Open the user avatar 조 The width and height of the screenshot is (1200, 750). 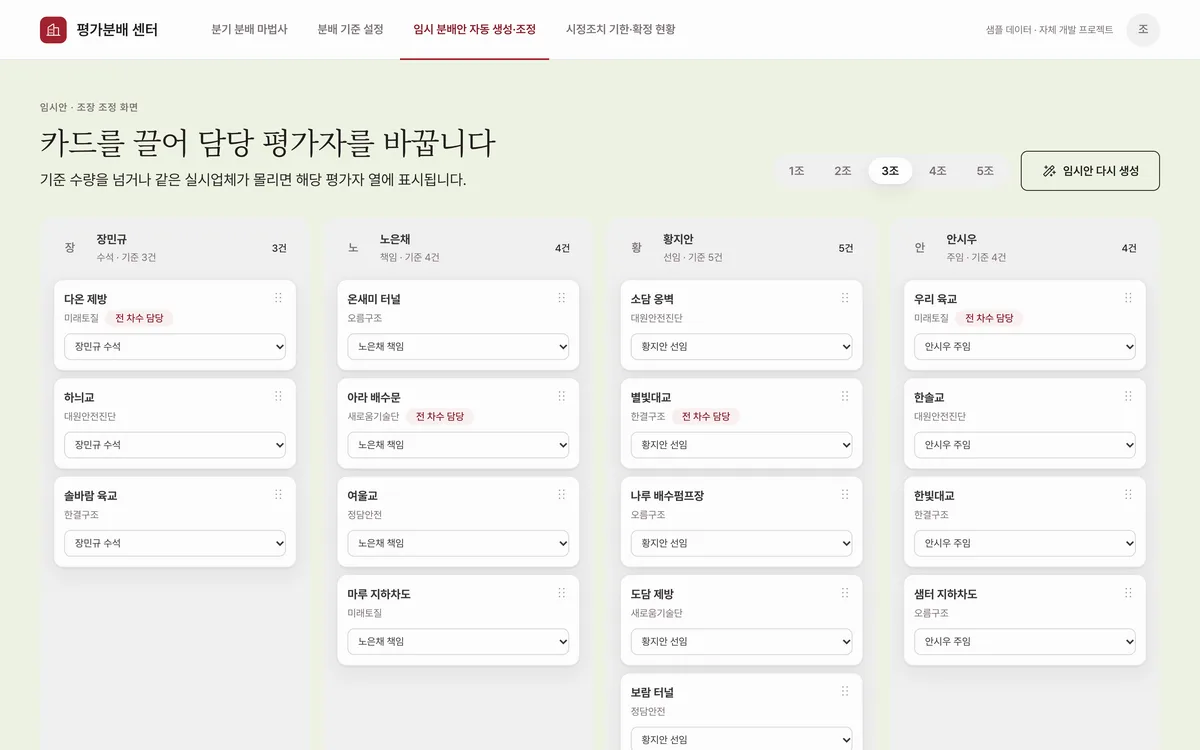[1143, 30]
